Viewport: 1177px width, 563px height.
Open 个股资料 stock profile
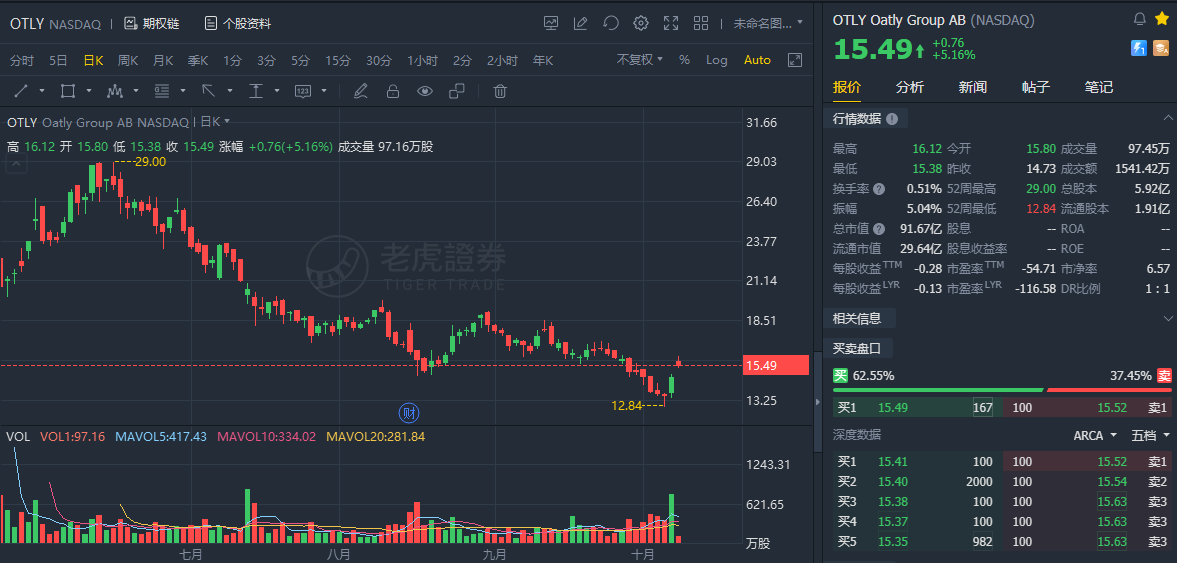tap(238, 23)
